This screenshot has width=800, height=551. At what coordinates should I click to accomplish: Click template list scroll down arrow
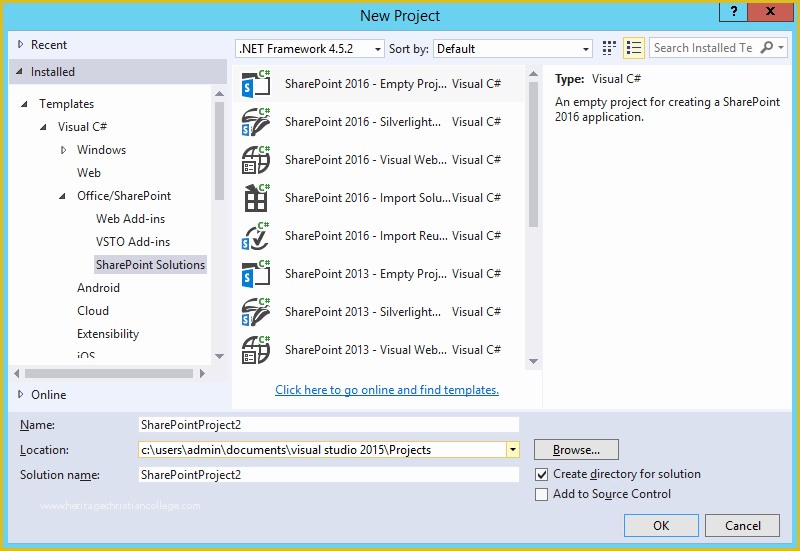[x=534, y=361]
